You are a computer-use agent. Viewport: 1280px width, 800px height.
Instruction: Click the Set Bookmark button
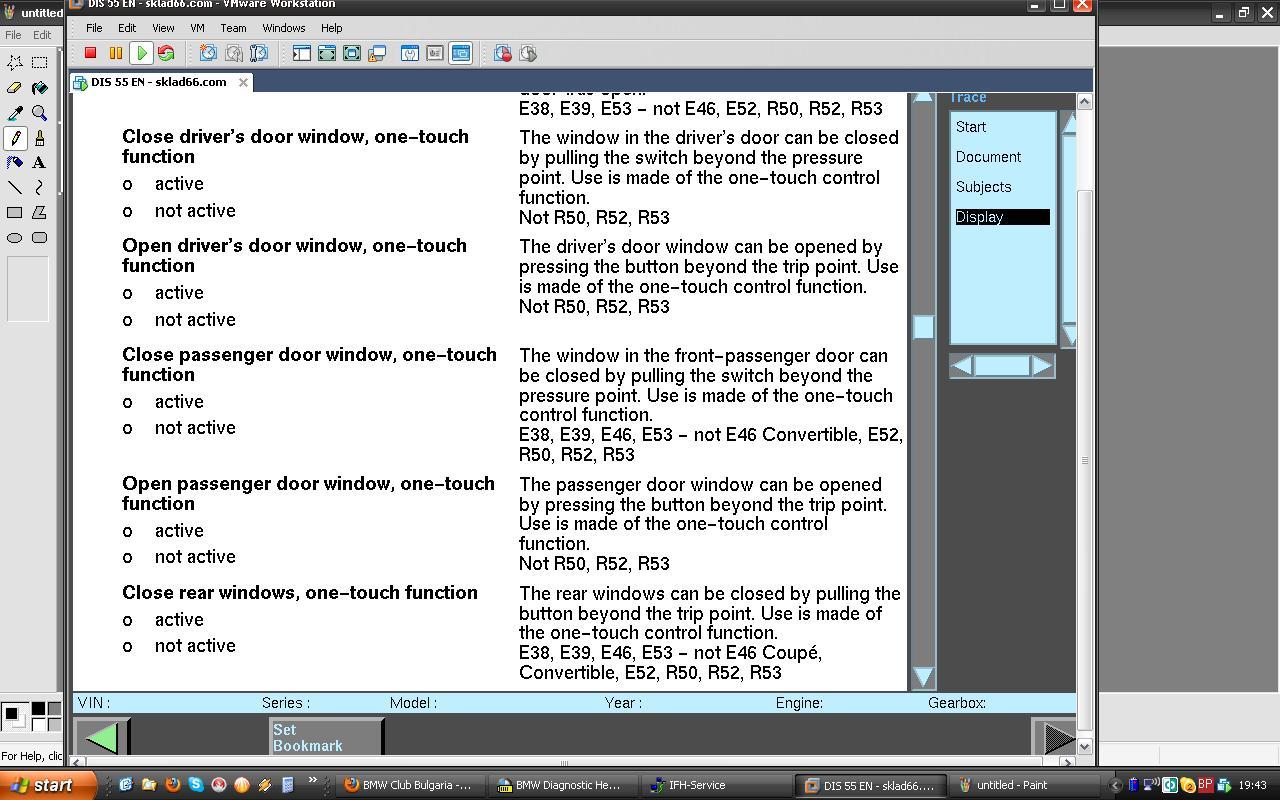(326, 738)
